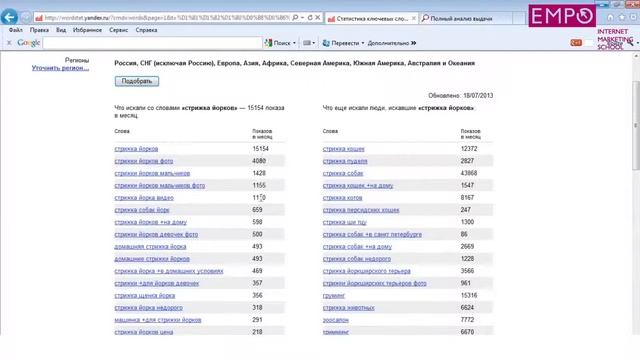Image resolution: width=640 pixels, height=360 pixels.
Task: Click the browser Forward arrow button
Action: [x=26, y=18]
